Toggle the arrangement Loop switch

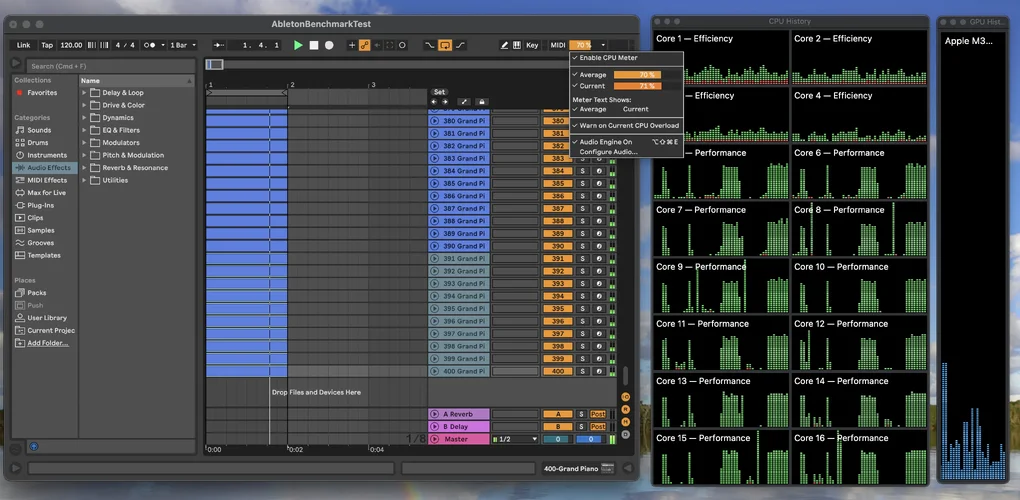coord(445,45)
